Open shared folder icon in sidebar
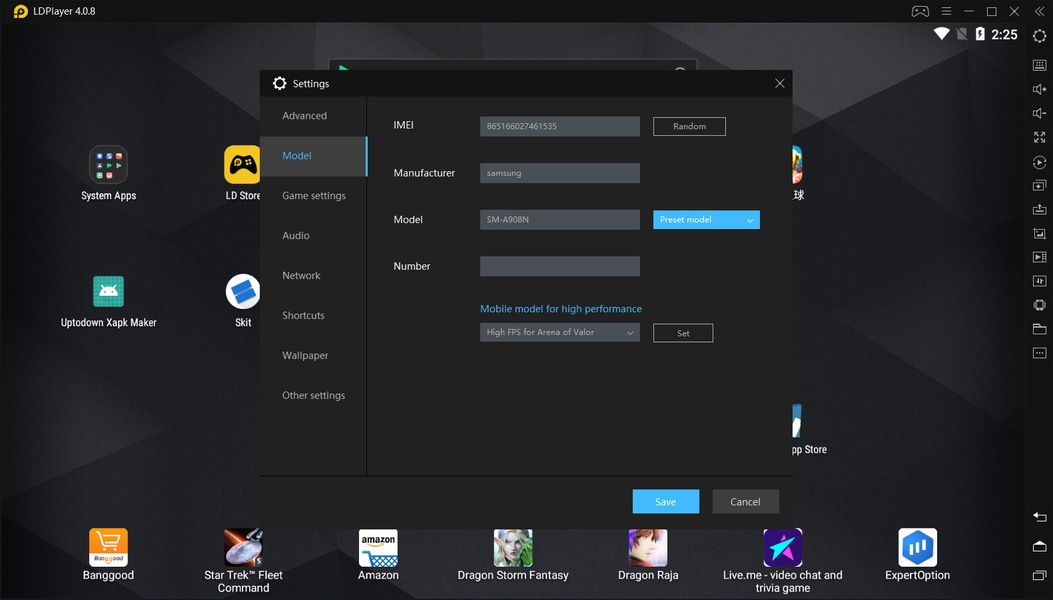The width and height of the screenshot is (1053, 600). [x=1039, y=329]
